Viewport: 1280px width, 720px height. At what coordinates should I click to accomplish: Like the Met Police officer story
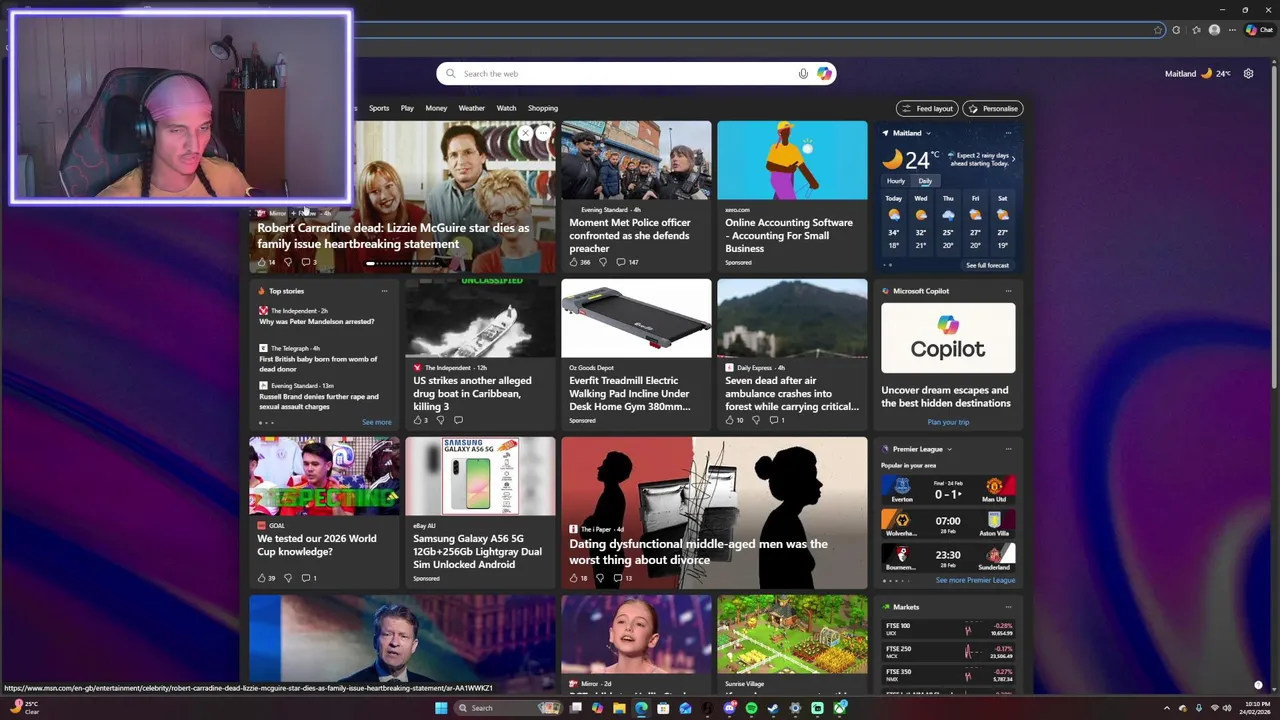[x=574, y=262]
